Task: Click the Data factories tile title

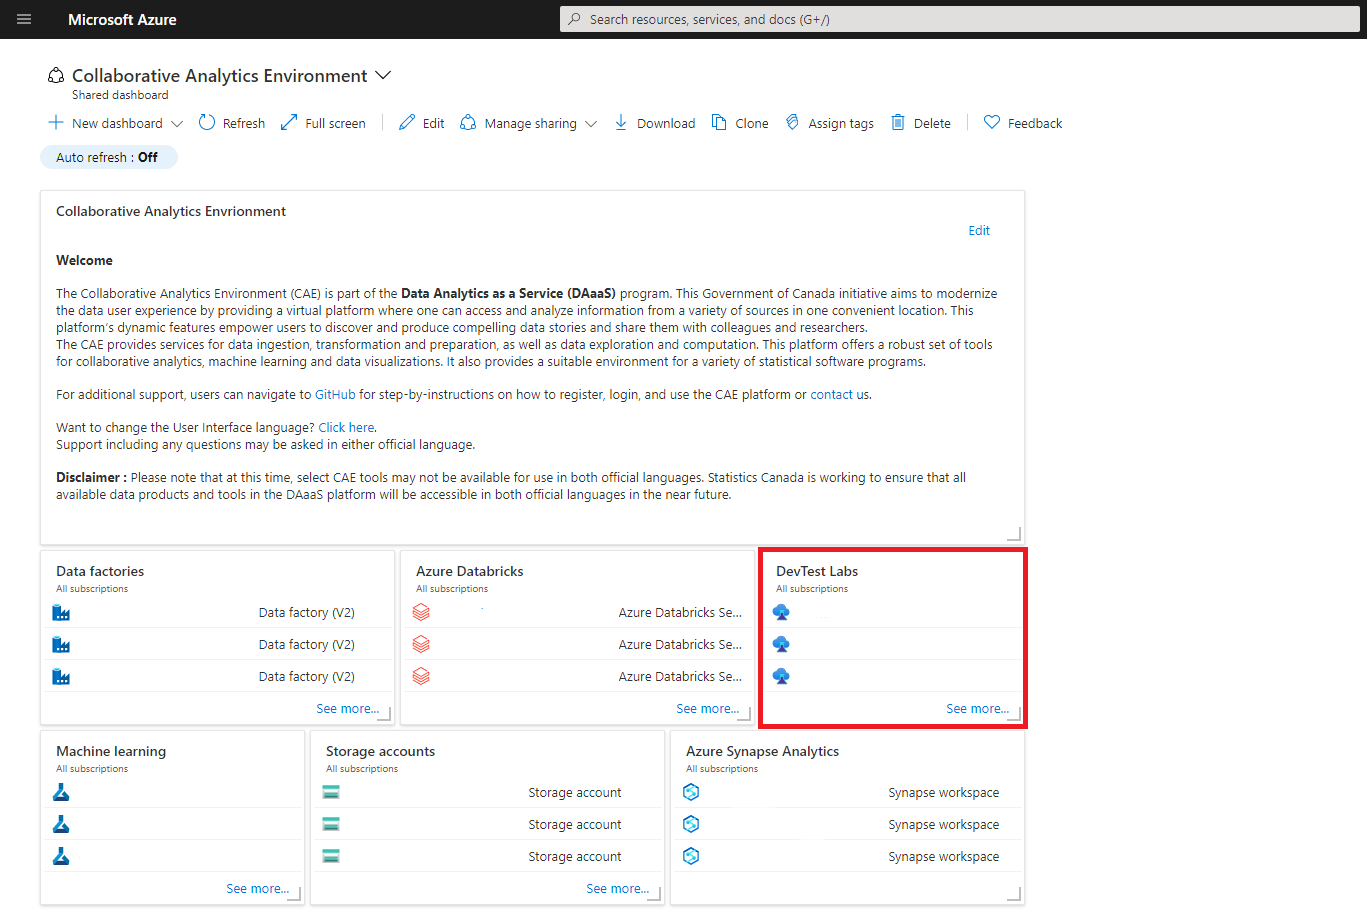Action: [x=100, y=571]
